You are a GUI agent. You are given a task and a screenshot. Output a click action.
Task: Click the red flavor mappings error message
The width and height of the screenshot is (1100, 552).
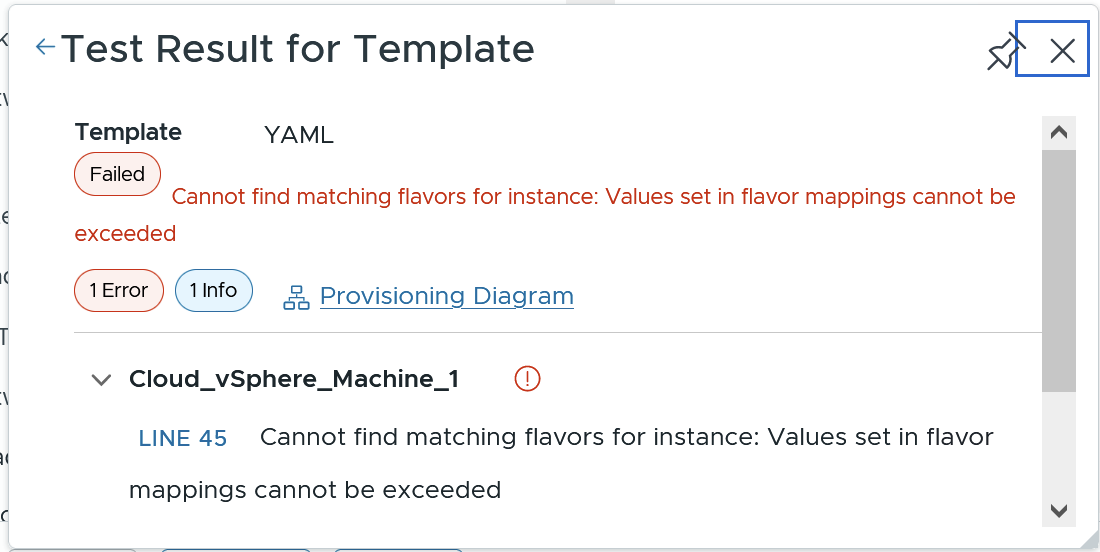[x=593, y=197]
